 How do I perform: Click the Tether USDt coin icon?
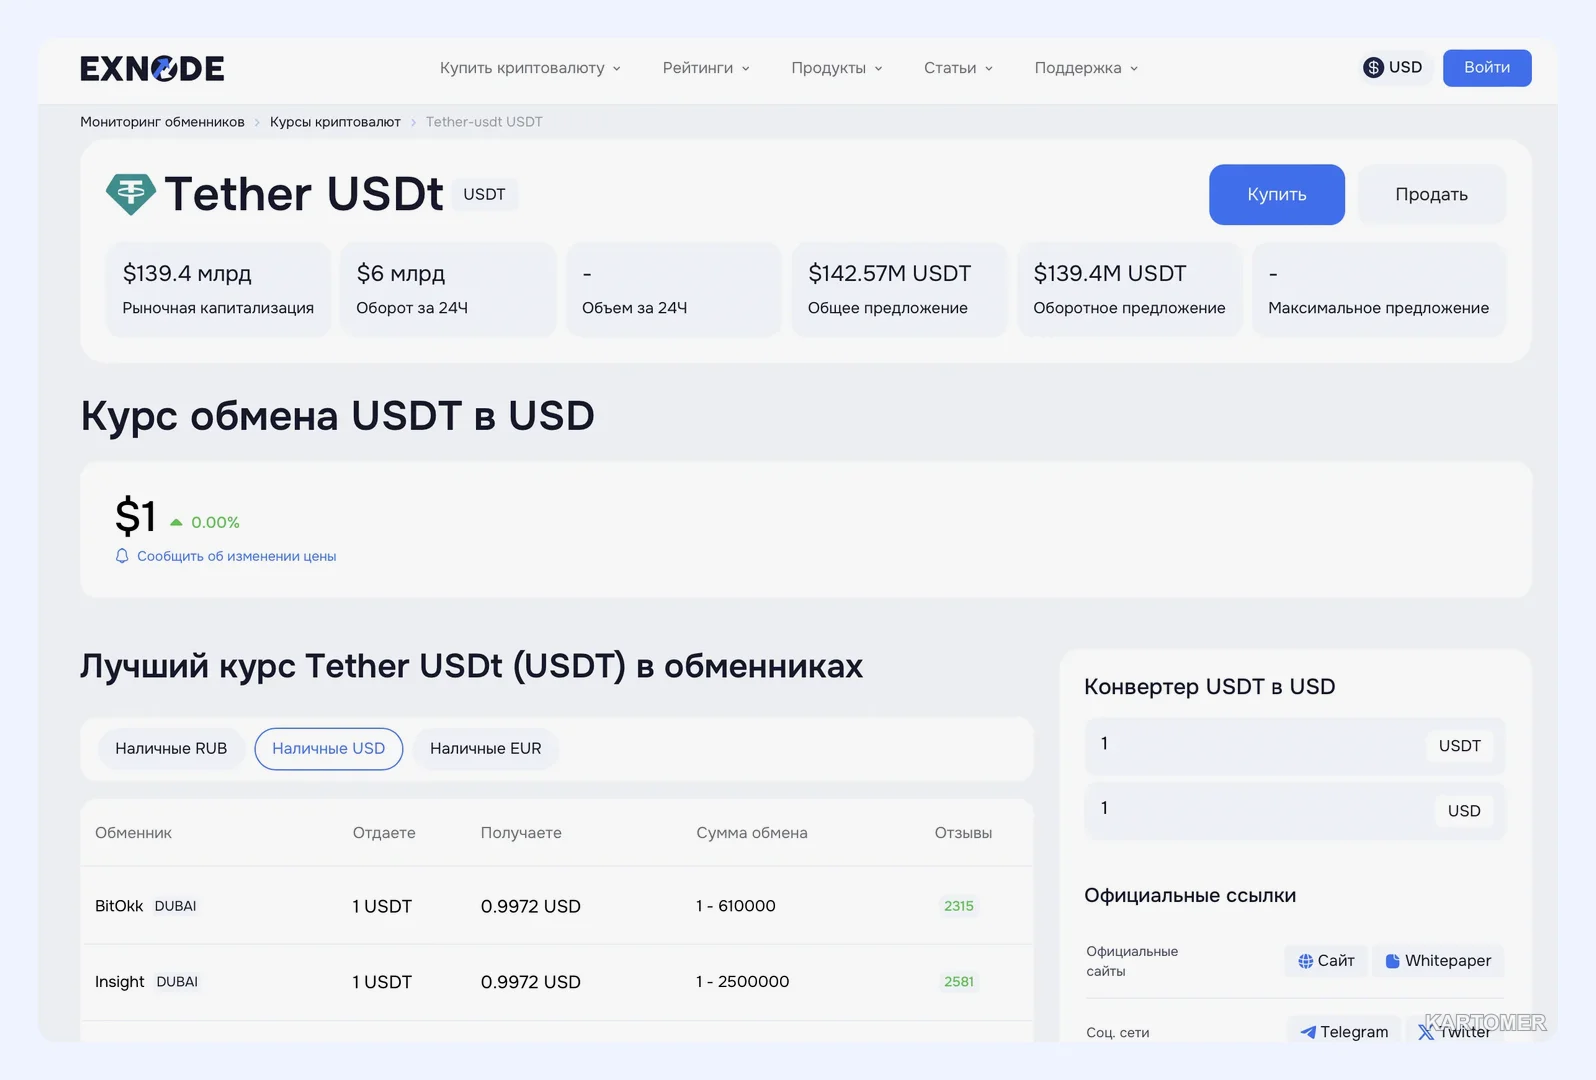pos(131,194)
